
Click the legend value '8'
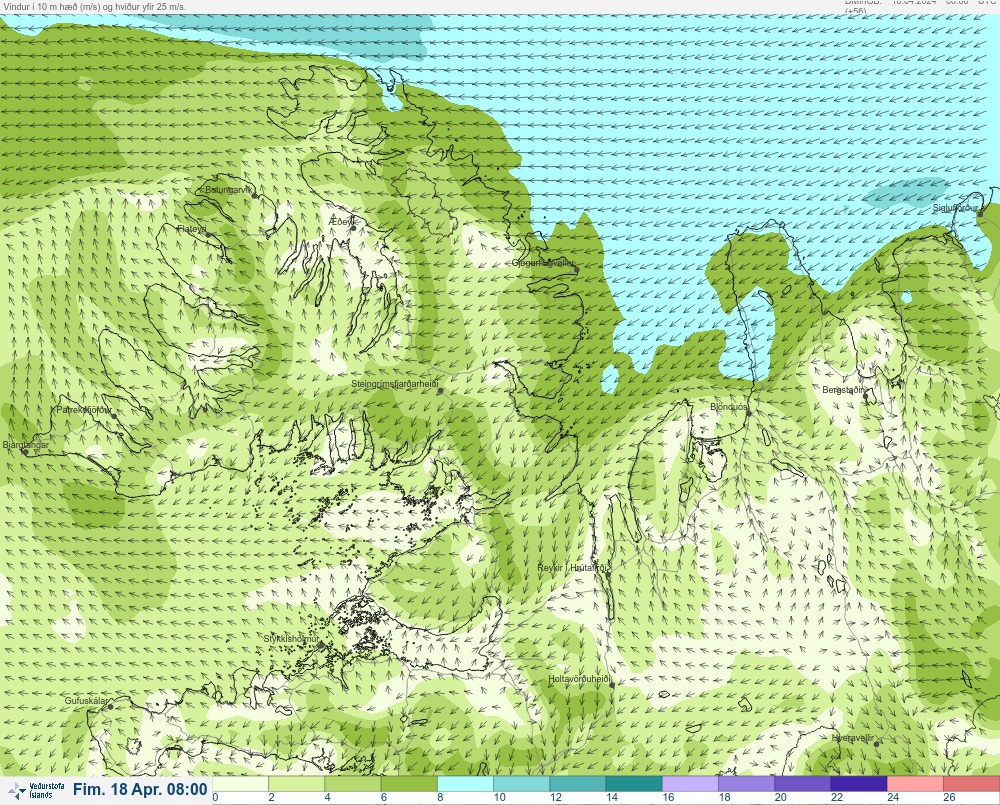pos(440,797)
